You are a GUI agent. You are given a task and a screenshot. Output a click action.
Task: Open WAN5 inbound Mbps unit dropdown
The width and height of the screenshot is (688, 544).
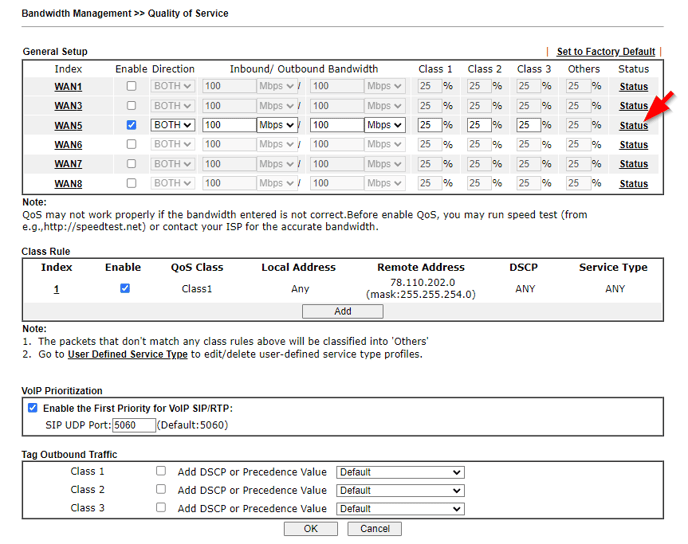277,125
